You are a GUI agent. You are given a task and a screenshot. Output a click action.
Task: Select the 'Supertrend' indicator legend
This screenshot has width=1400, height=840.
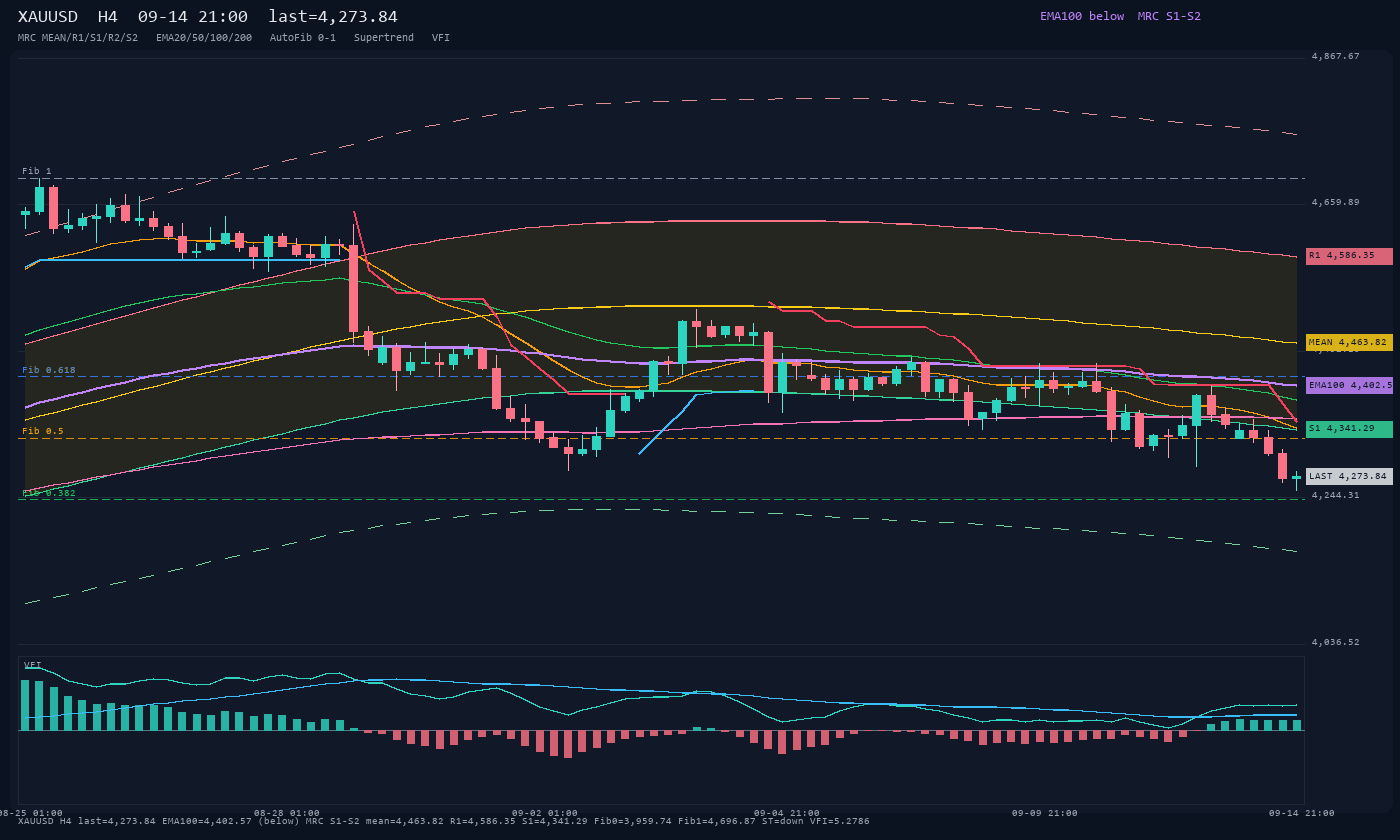pyautogui.click(x=384, y=38)
